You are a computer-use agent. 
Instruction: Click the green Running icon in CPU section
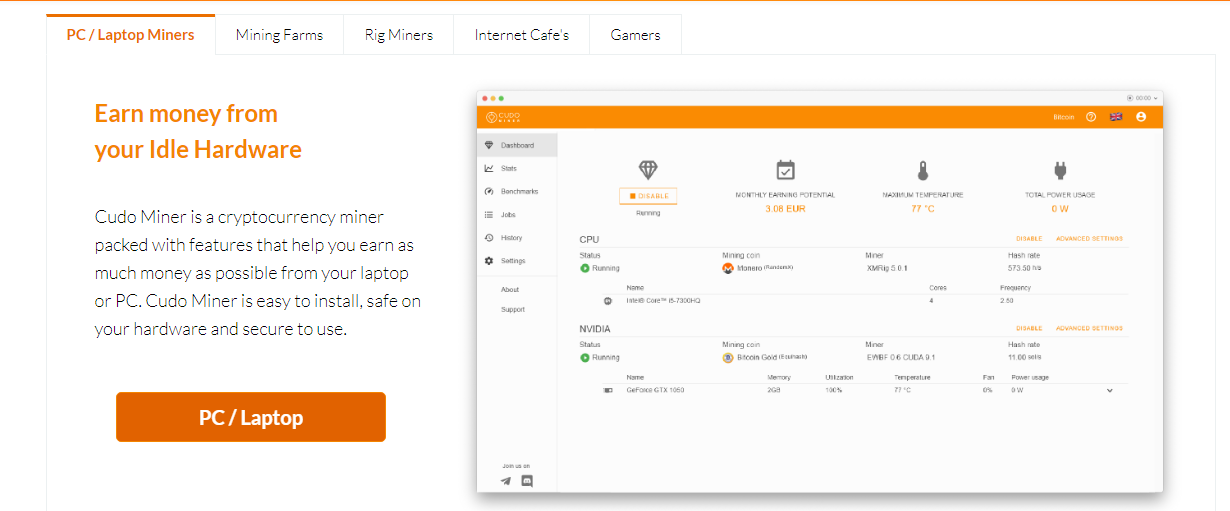click(585, 268)
